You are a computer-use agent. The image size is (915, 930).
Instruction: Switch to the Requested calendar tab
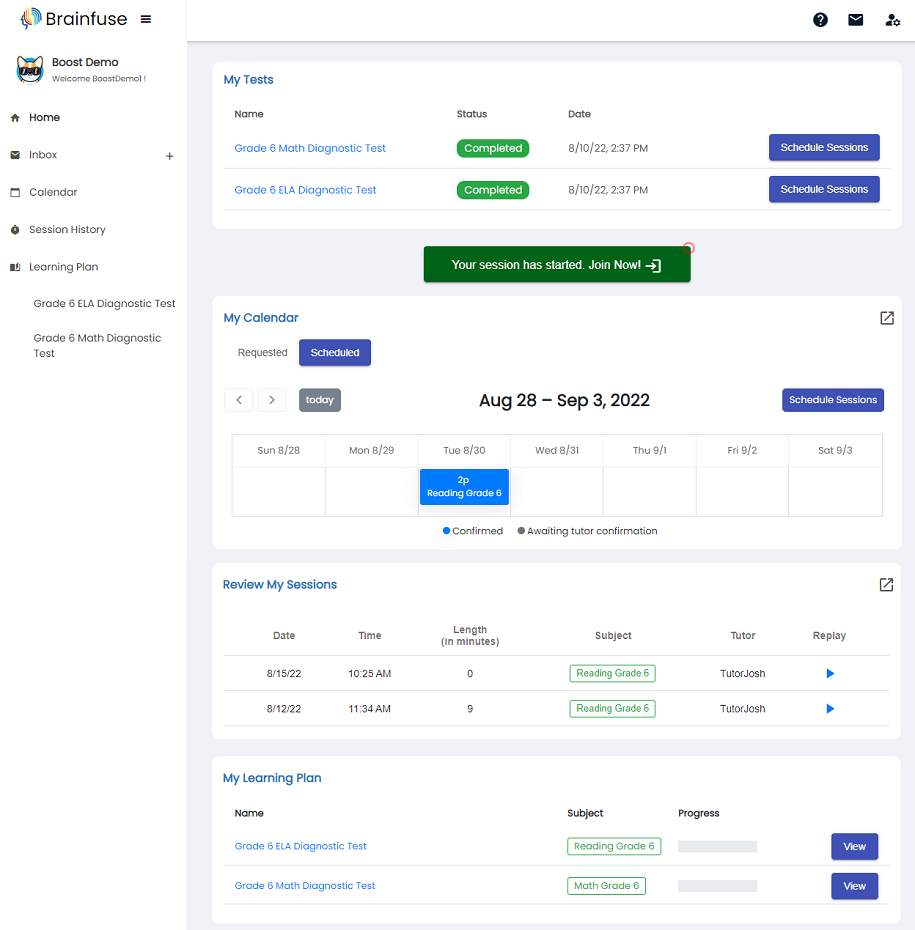pos(262,353)
